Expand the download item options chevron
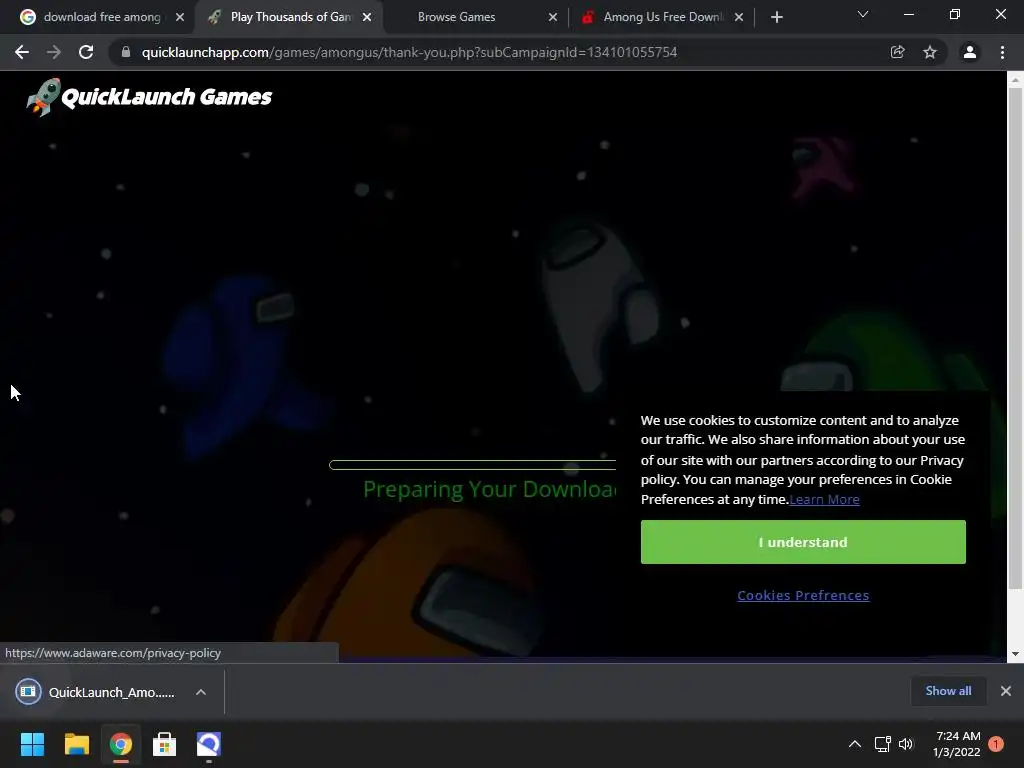1024x768 pixels. click(201, 692)
